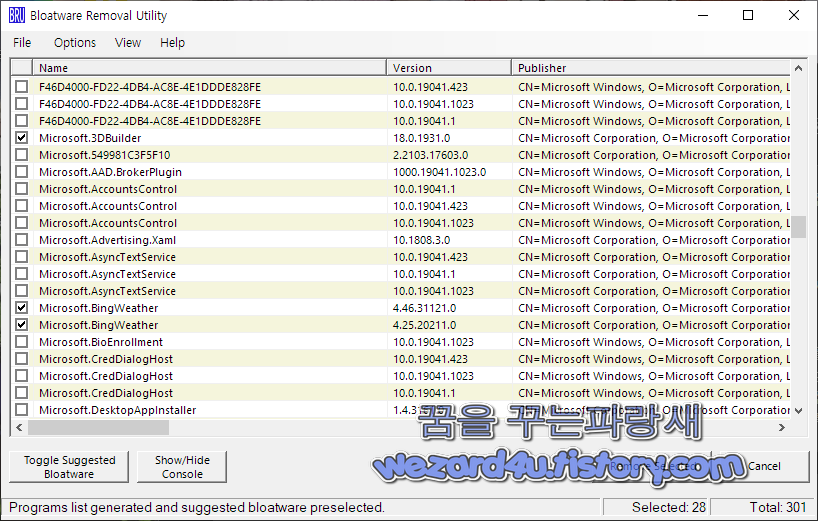Sort by the Publisher column header
818x521 pixels.
(651, 68)
